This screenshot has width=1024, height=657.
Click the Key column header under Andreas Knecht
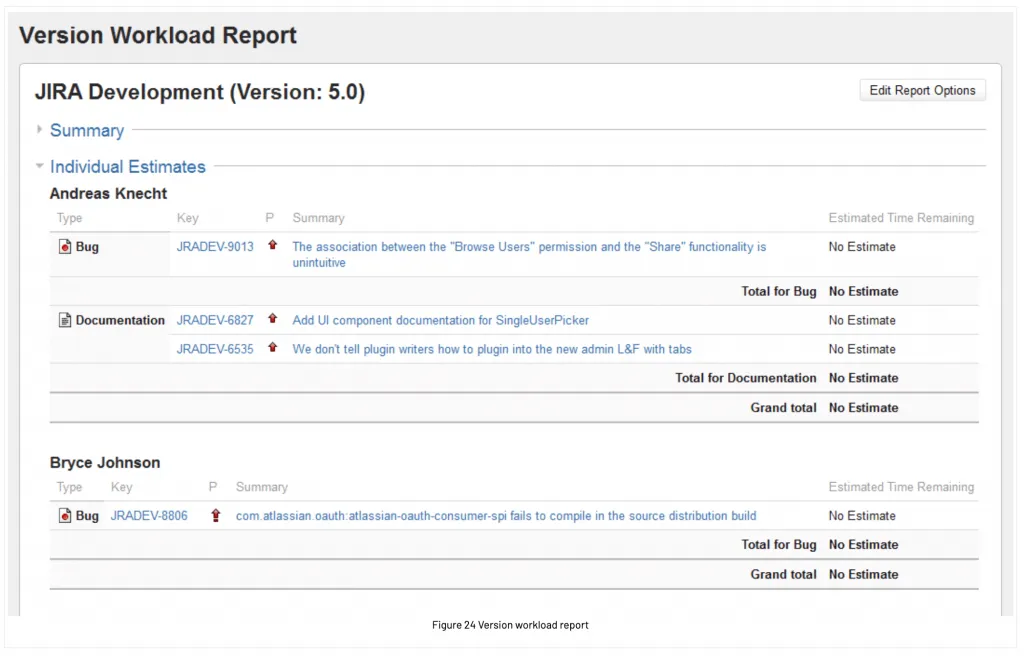point(187,218)
